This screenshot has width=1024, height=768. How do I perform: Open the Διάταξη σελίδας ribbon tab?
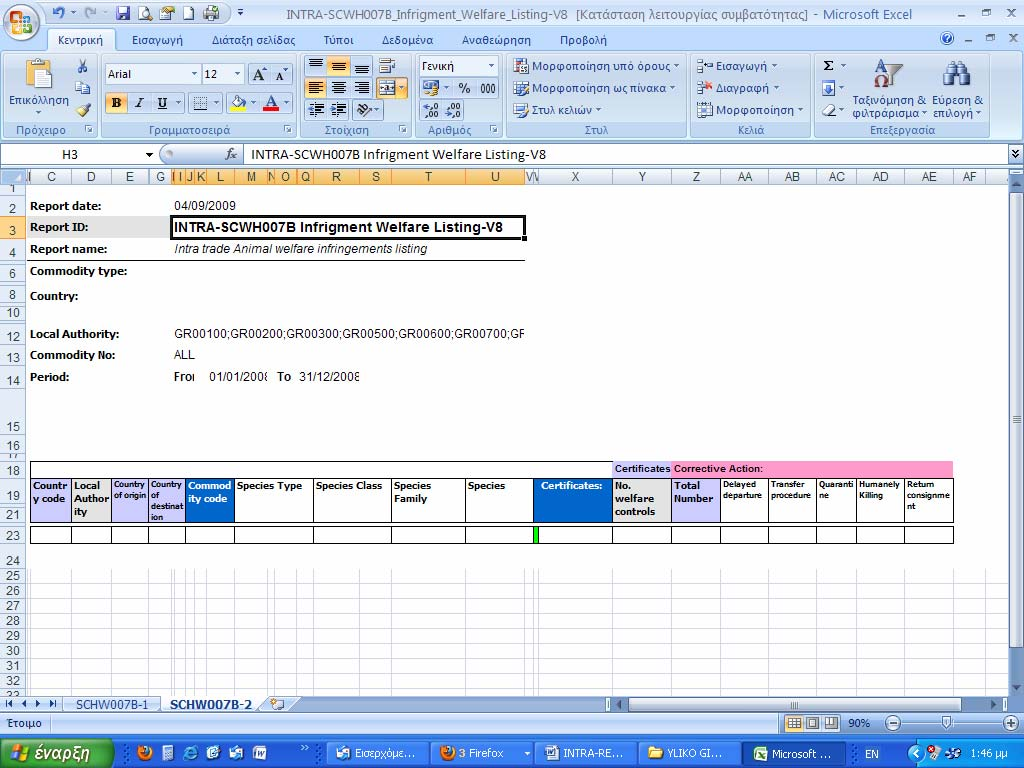[x=253, y=40]
